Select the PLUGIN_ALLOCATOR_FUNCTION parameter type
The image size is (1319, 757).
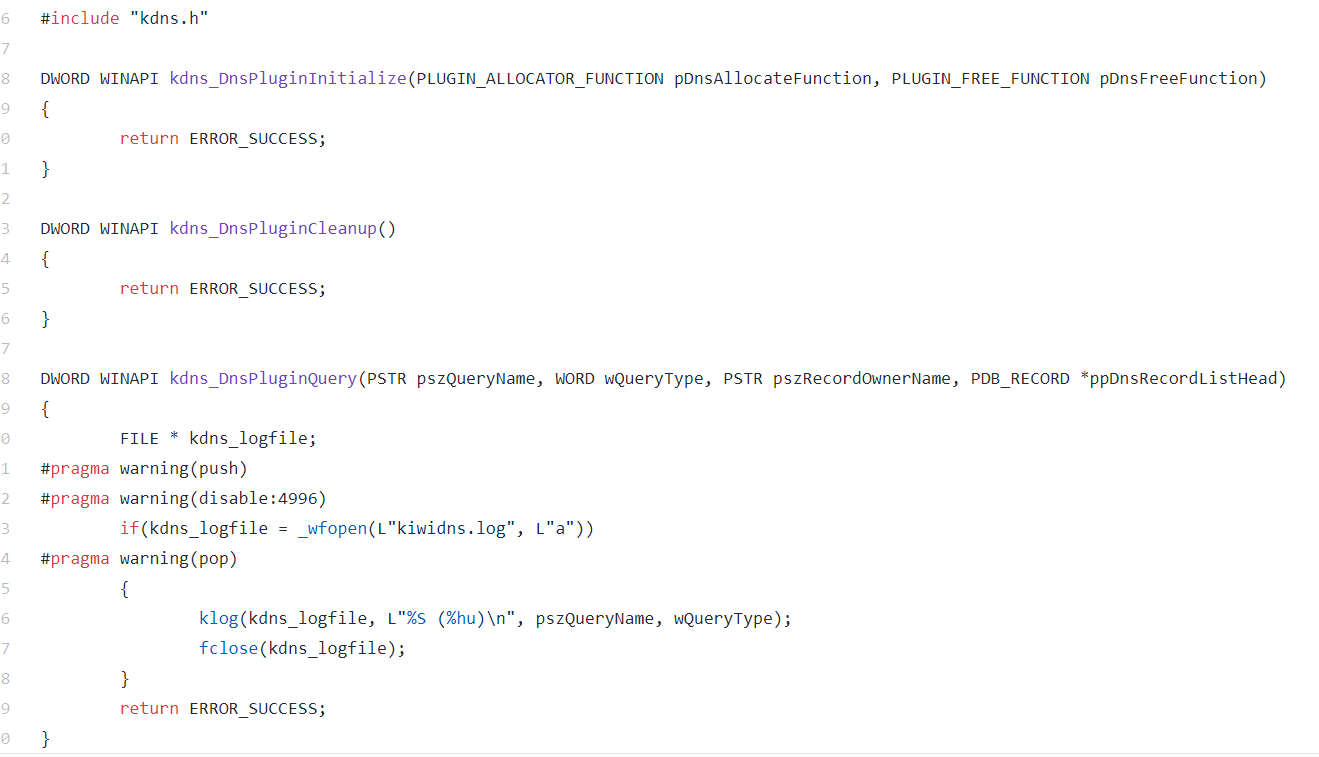coord(539,78)
